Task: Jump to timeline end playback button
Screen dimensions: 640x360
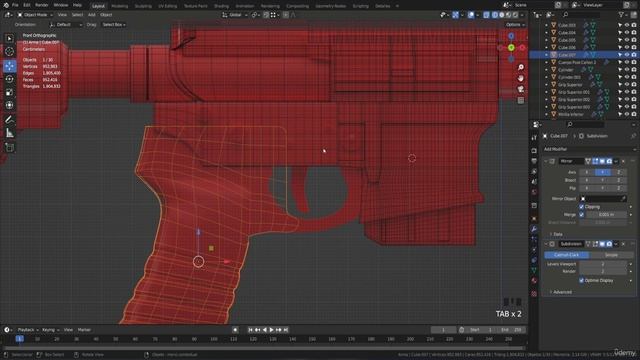Action: tap(286, 330)
